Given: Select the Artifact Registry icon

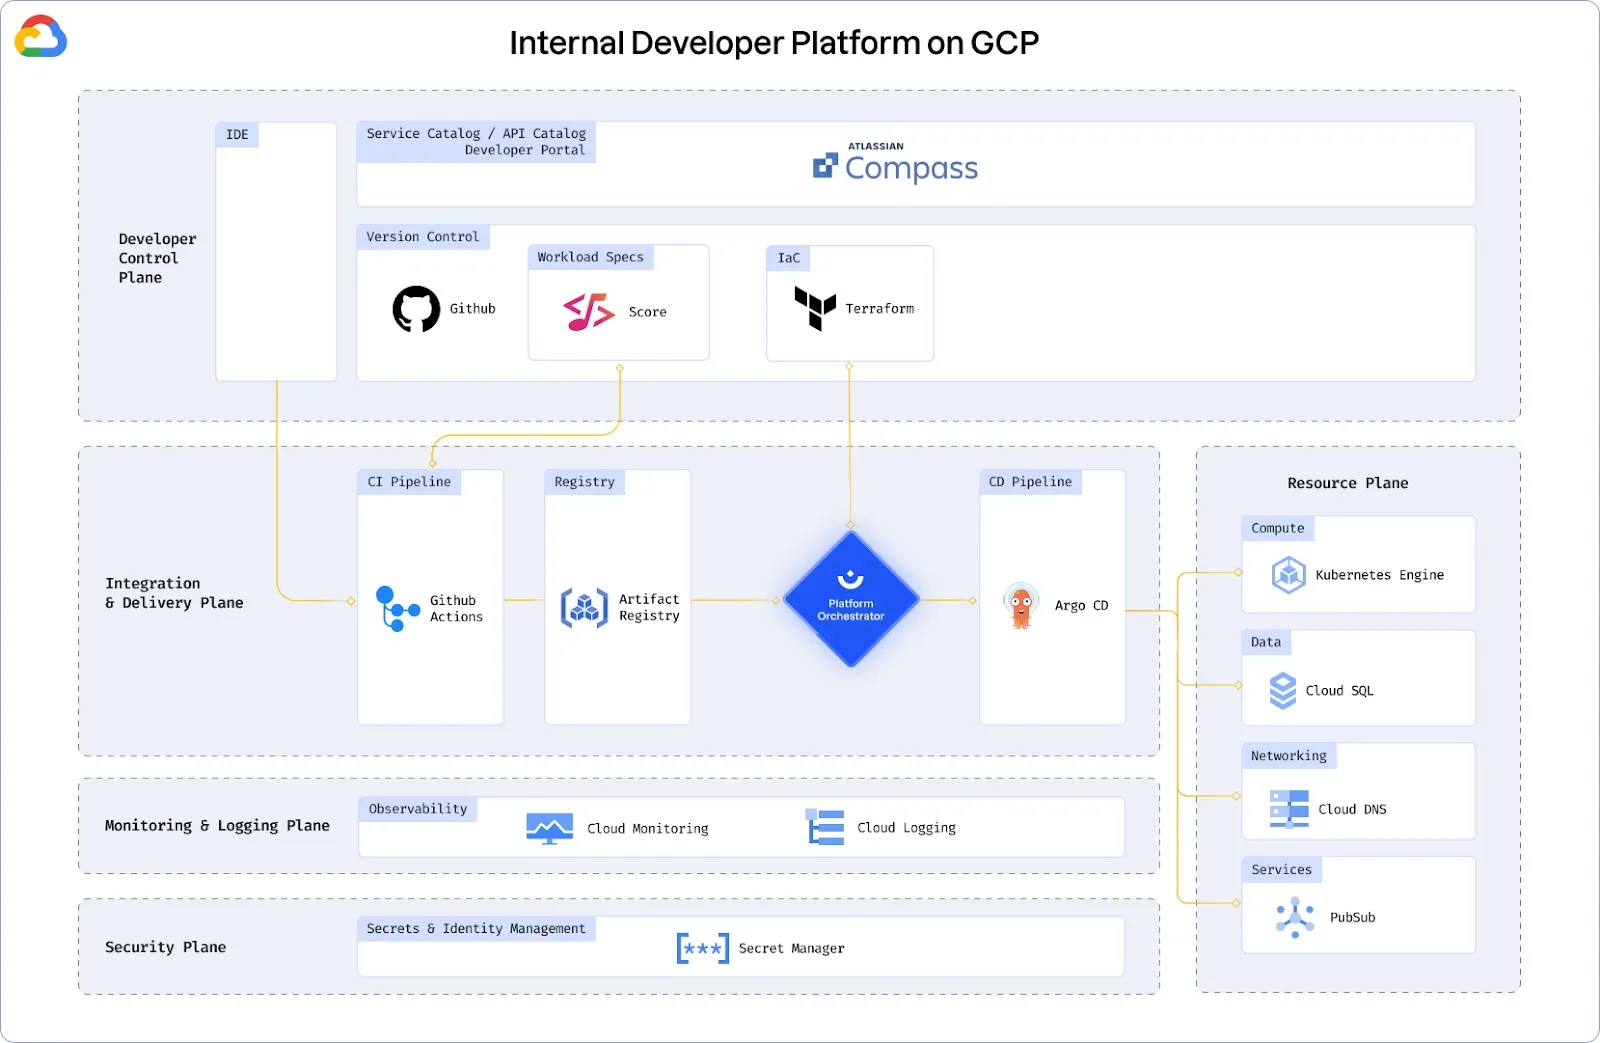Looking at the screenshot, I should [x=584, y=608].
